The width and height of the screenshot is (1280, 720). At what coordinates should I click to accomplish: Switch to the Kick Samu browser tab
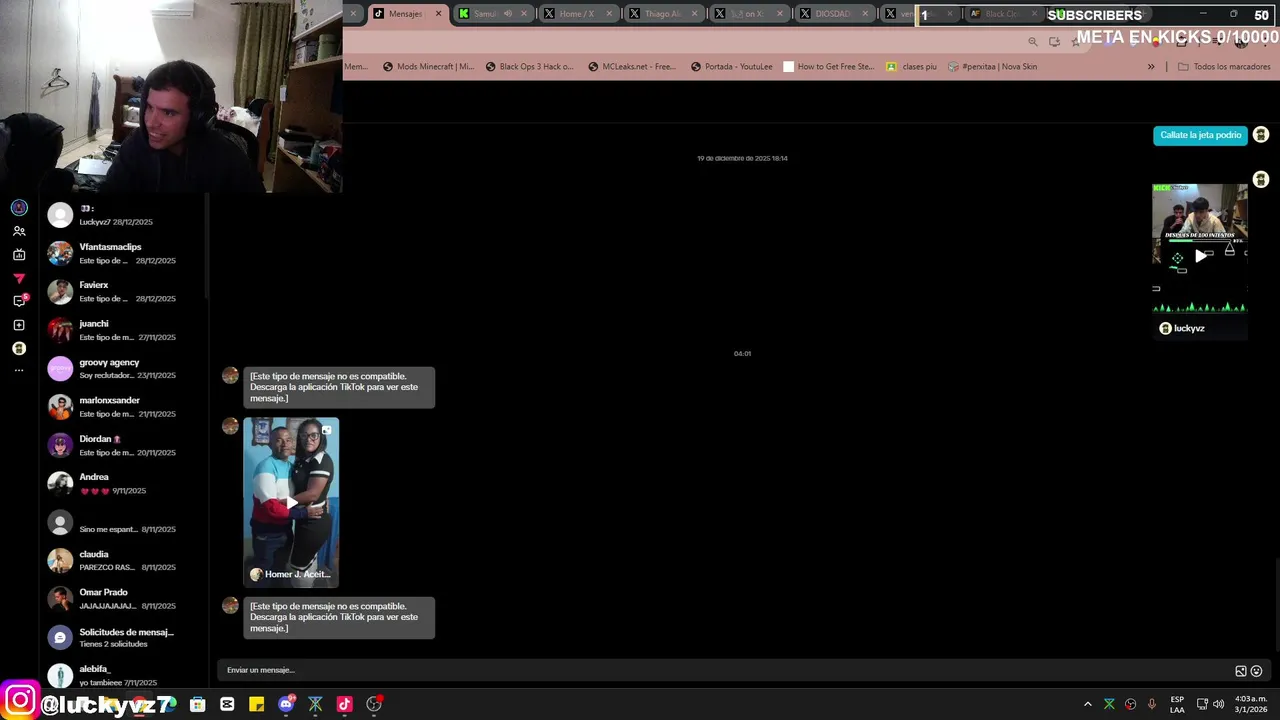click(484, 14)
